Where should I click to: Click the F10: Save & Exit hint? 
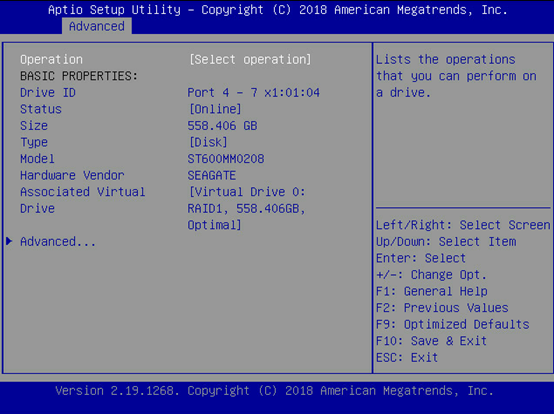pos(431,341)
